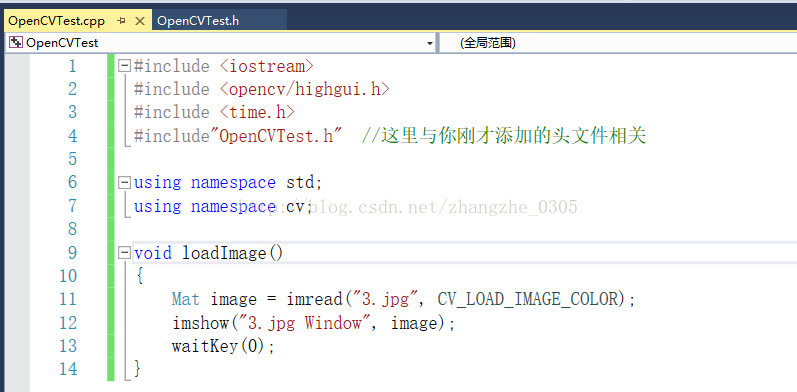Click the "OpenCVTest.h" include string
The width and height of the screenshot is (797, 392).
pos(275,136)
